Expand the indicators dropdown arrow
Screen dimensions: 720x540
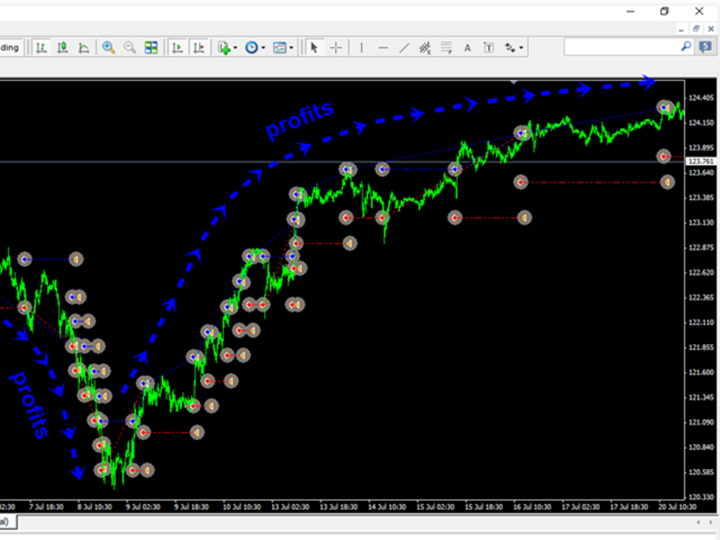coord(236,48)
